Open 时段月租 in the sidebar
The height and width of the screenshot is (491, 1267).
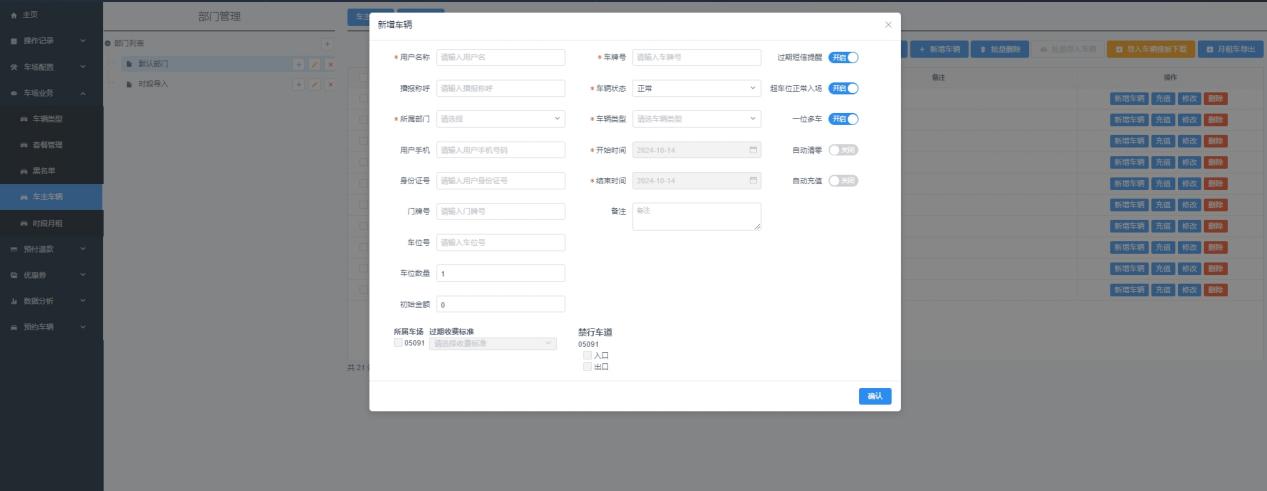tap(51, 223)
